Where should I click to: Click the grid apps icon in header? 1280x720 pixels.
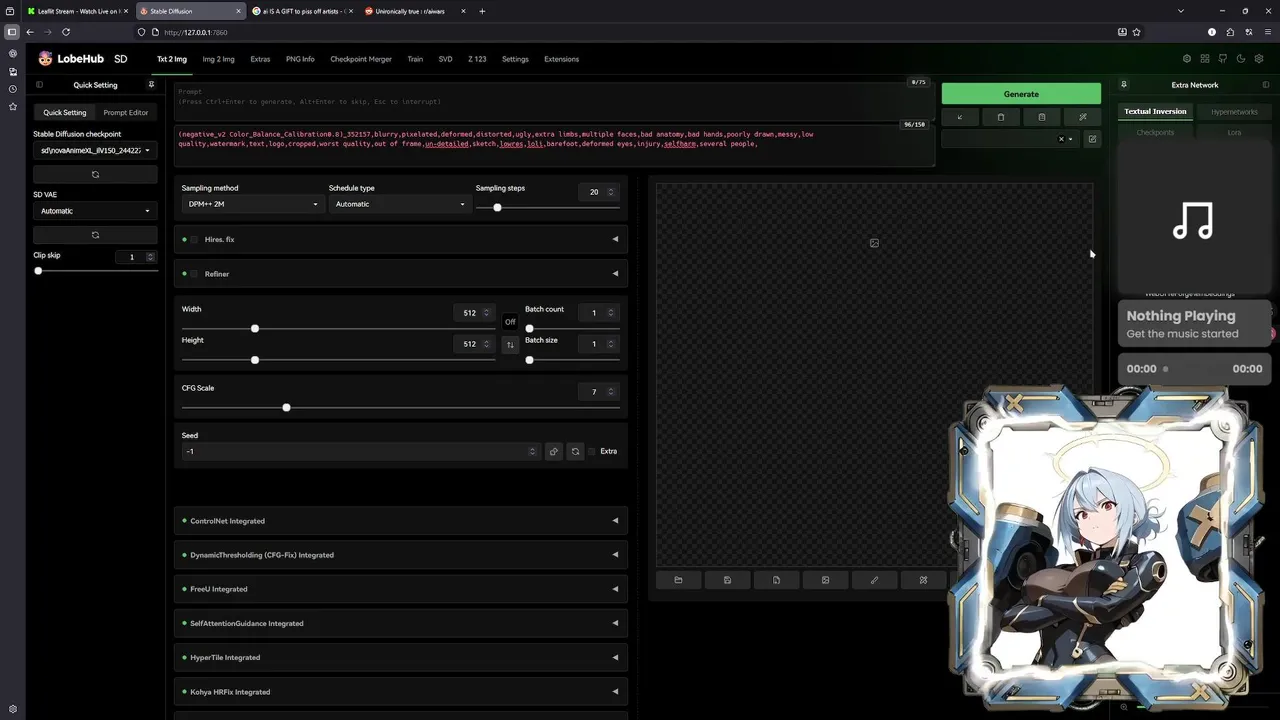click(x=1205, y=59)
